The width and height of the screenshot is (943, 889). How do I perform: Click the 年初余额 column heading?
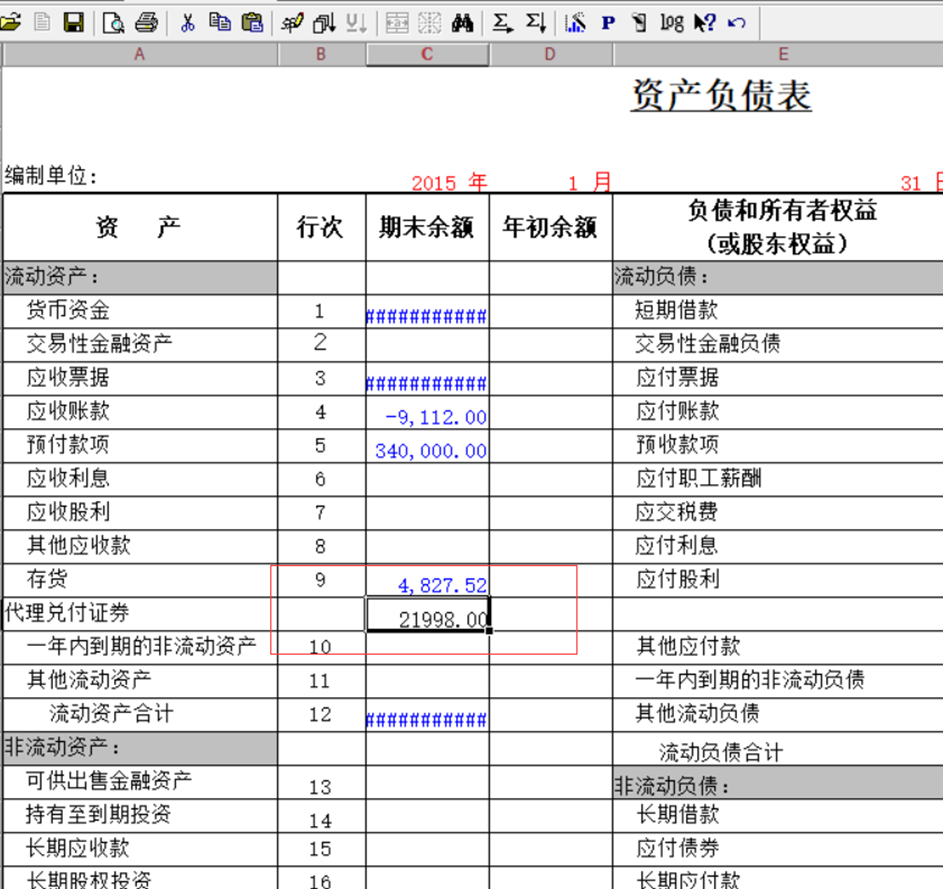pyautogui.click(x=550, y=227)
